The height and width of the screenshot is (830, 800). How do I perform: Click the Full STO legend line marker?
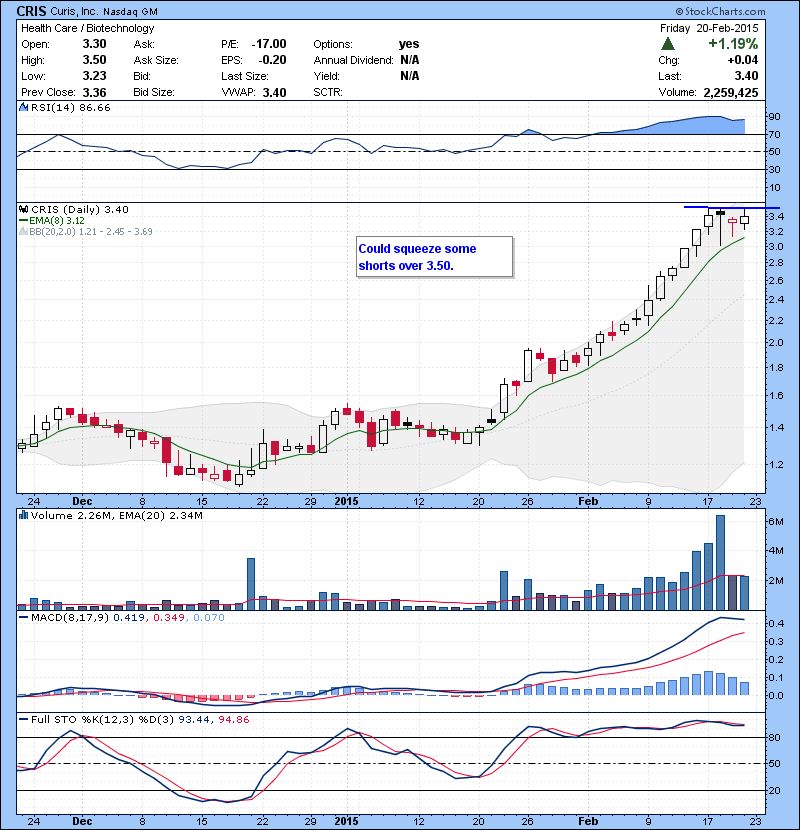point(24,719)
